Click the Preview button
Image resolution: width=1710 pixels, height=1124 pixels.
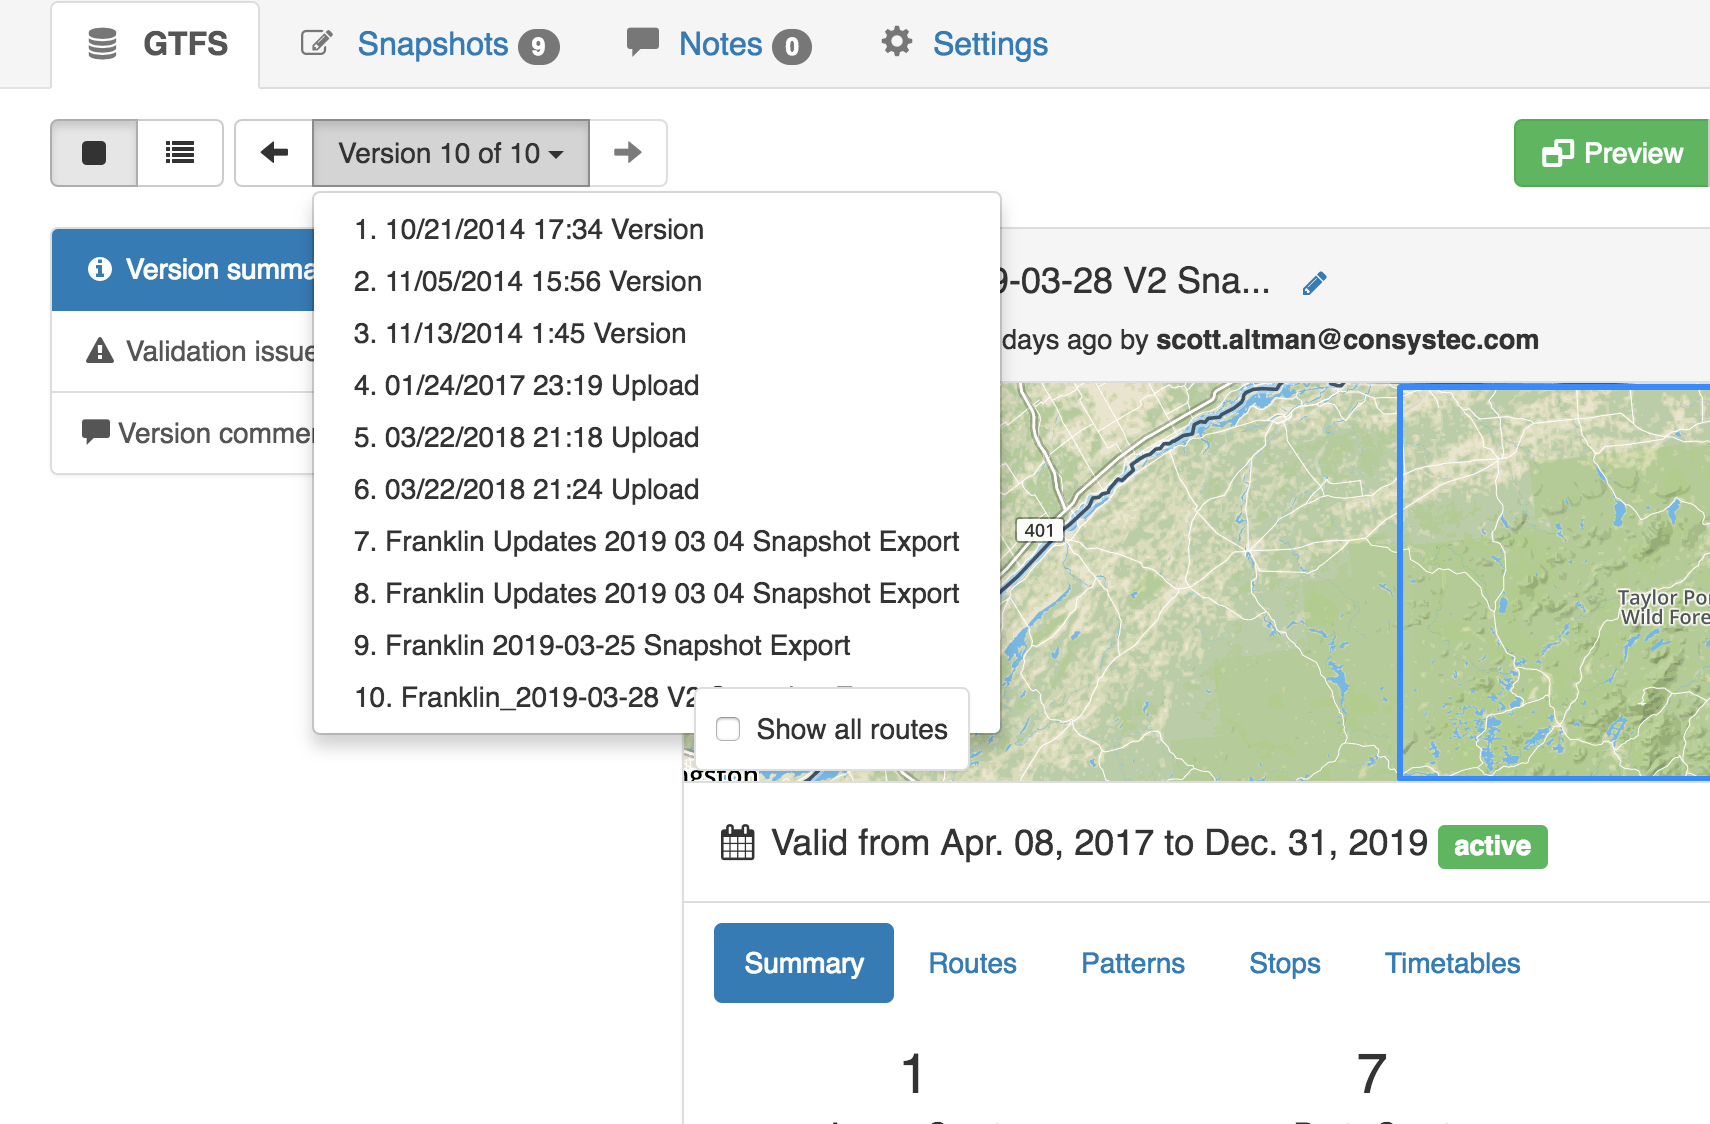pos(1612,153)
